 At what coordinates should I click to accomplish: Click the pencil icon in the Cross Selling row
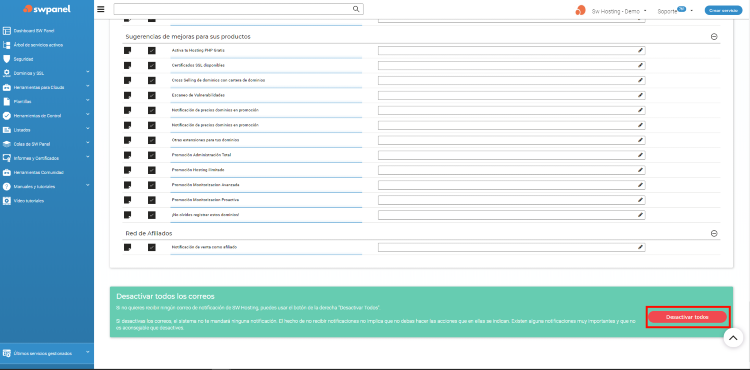[x=640, y=80]
